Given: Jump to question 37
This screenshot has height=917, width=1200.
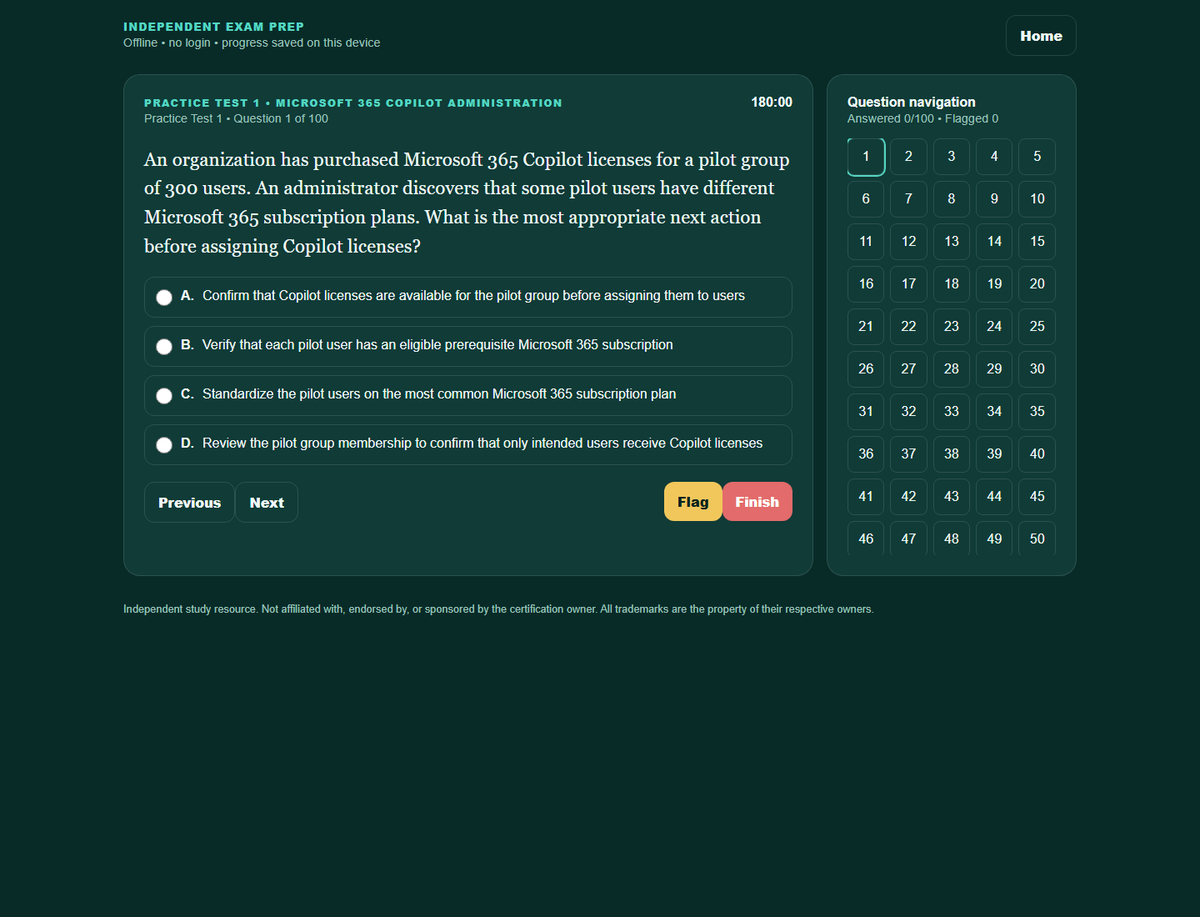Looking at the screenshot, I should pyautogui.click(x=908, y=453).
